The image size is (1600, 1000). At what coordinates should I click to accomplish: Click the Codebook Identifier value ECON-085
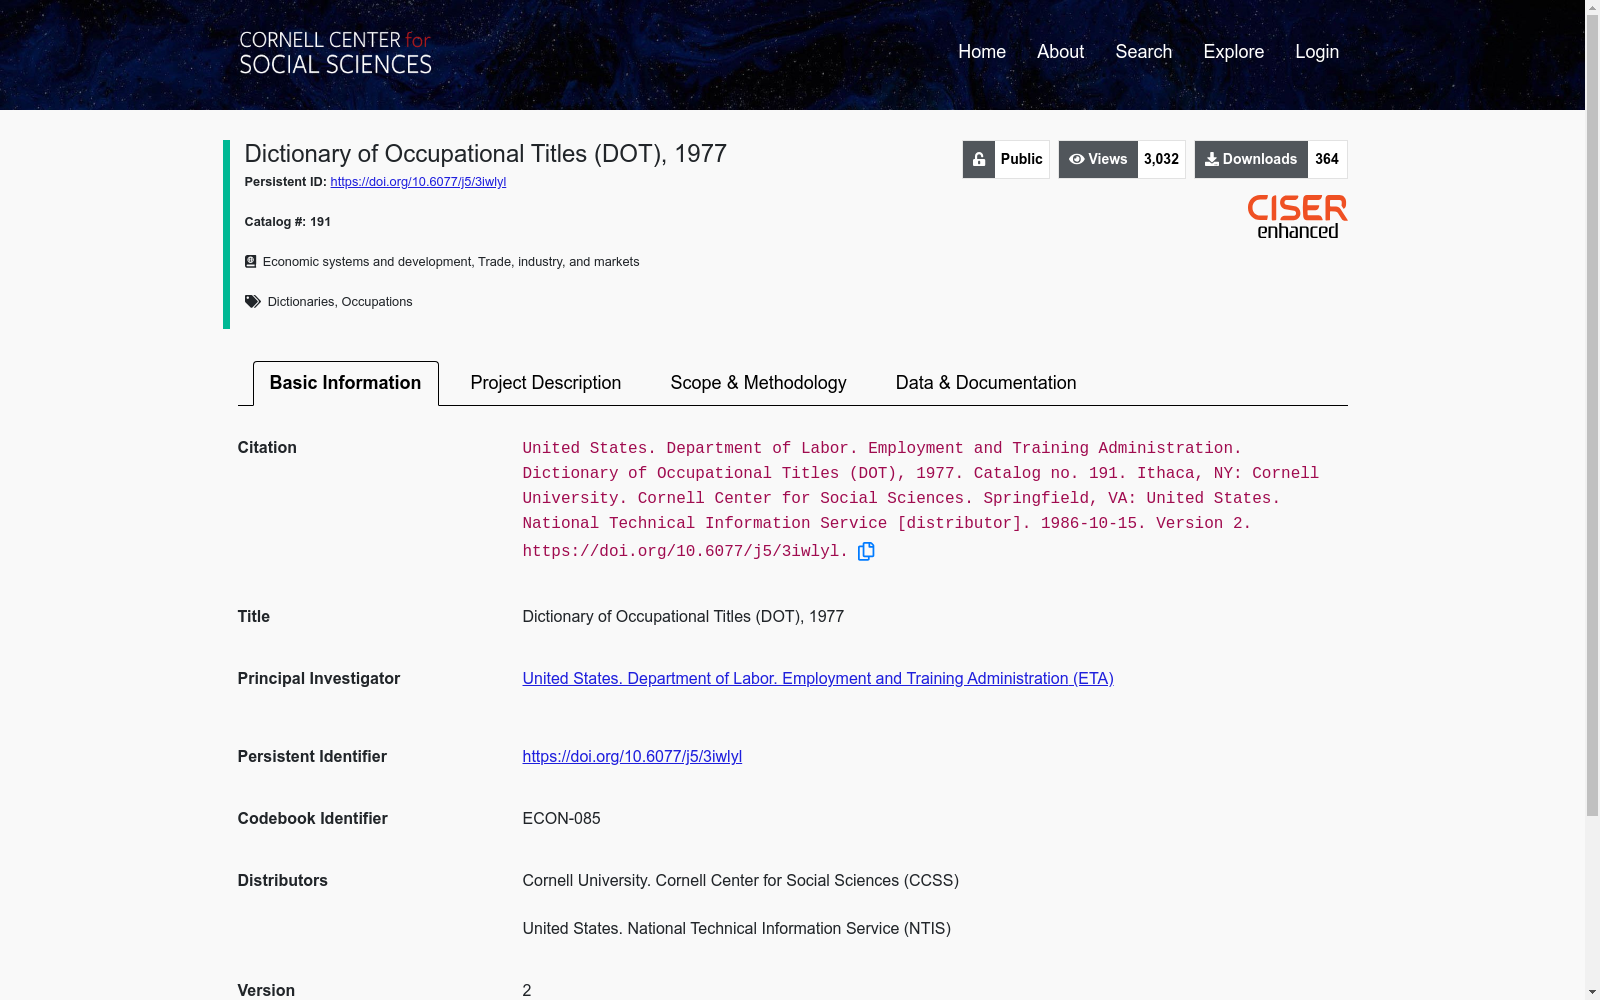point(561,818)
